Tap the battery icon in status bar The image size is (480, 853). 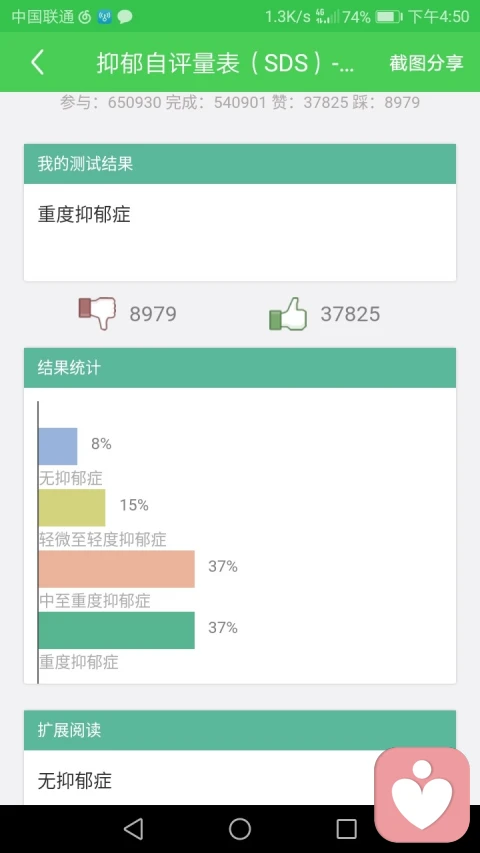[x=388, y=16]
